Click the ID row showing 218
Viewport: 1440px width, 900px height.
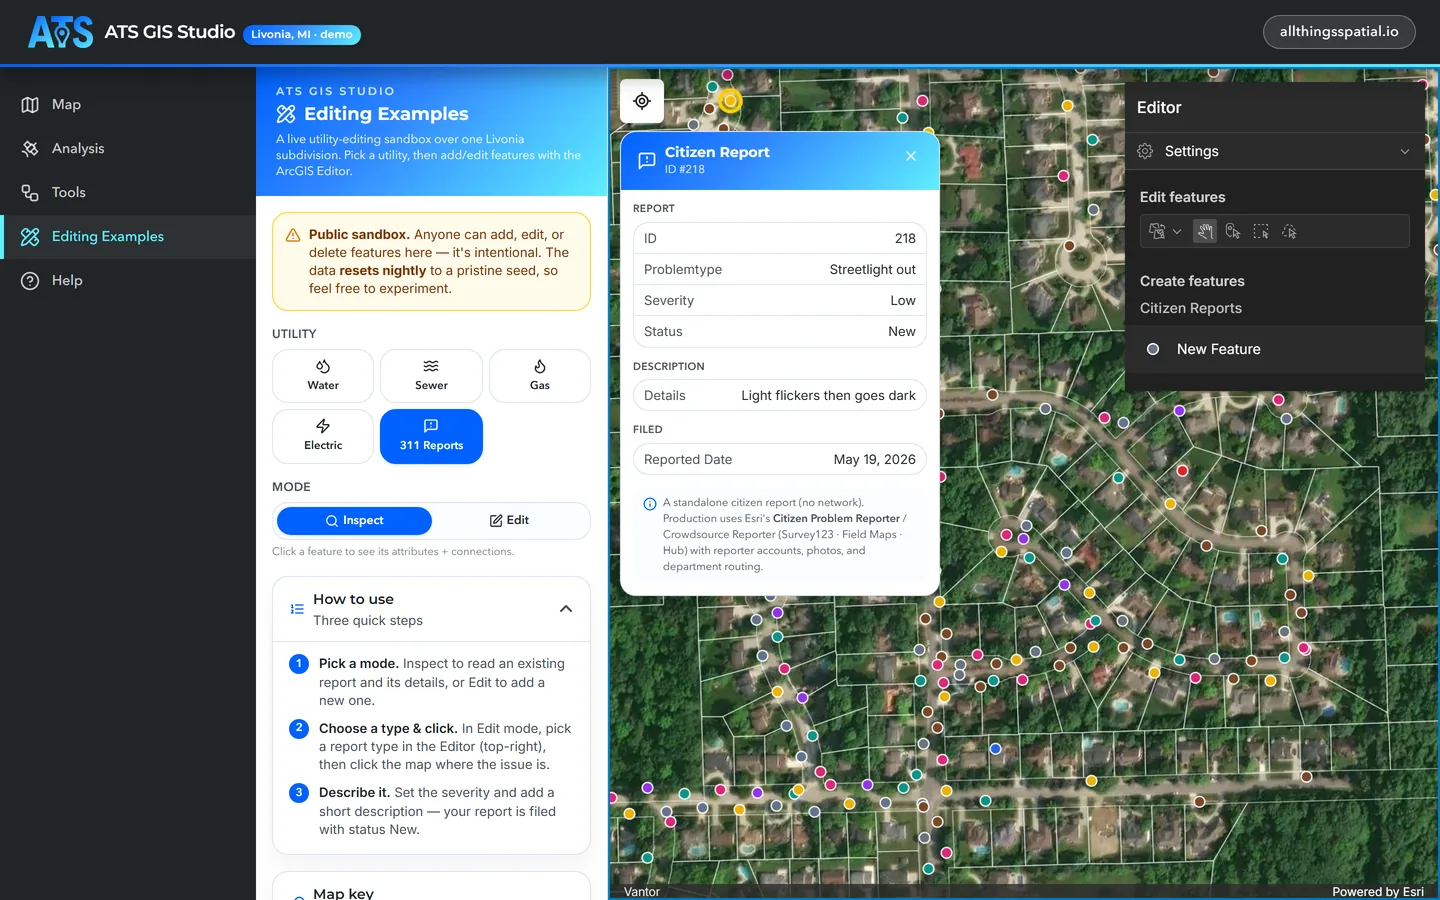click(x=780, y=239)
